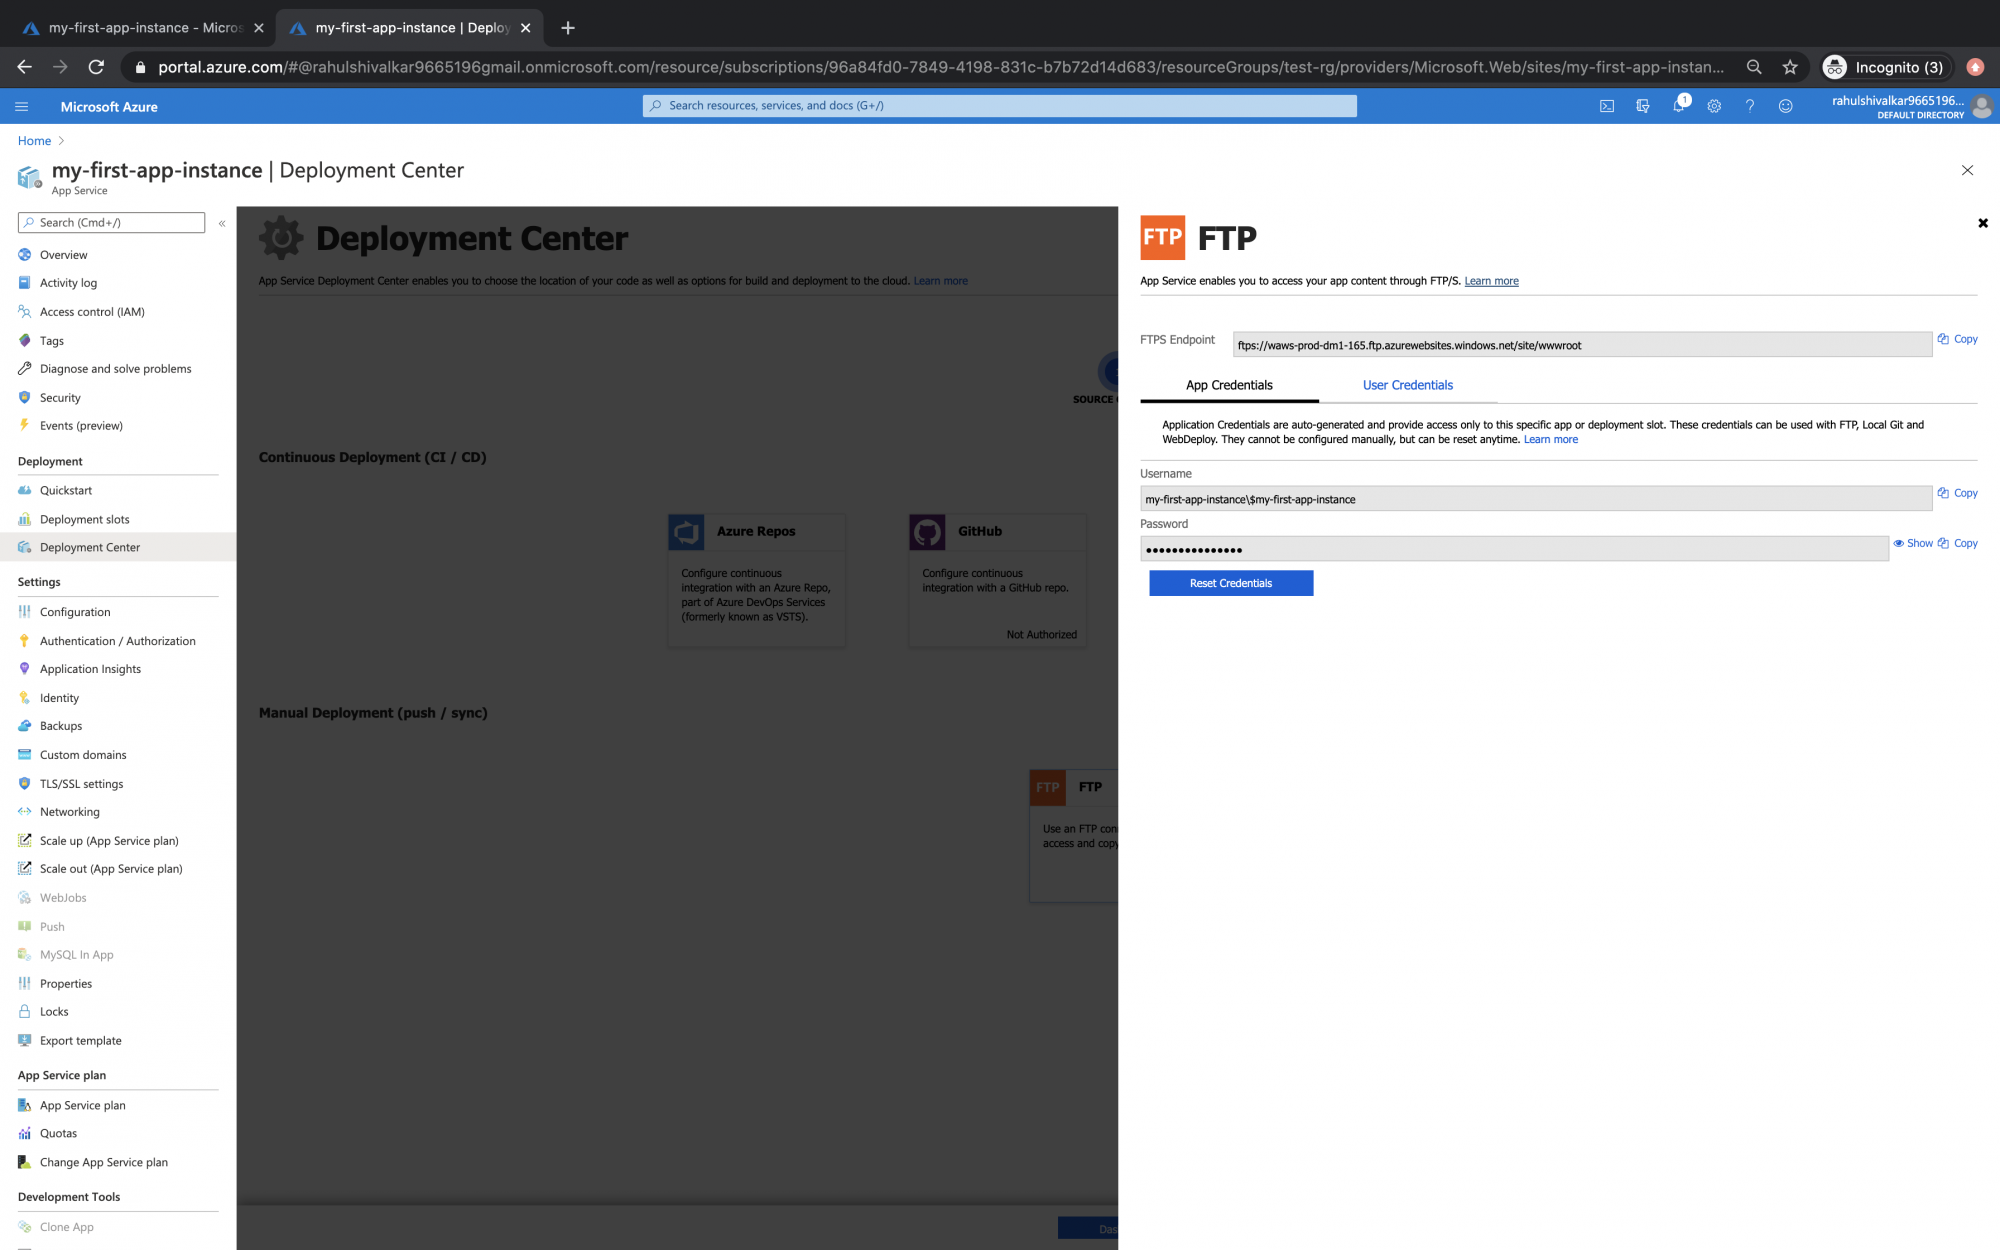
Task: Switch to the App Credentials tab
Action: 1229,385
